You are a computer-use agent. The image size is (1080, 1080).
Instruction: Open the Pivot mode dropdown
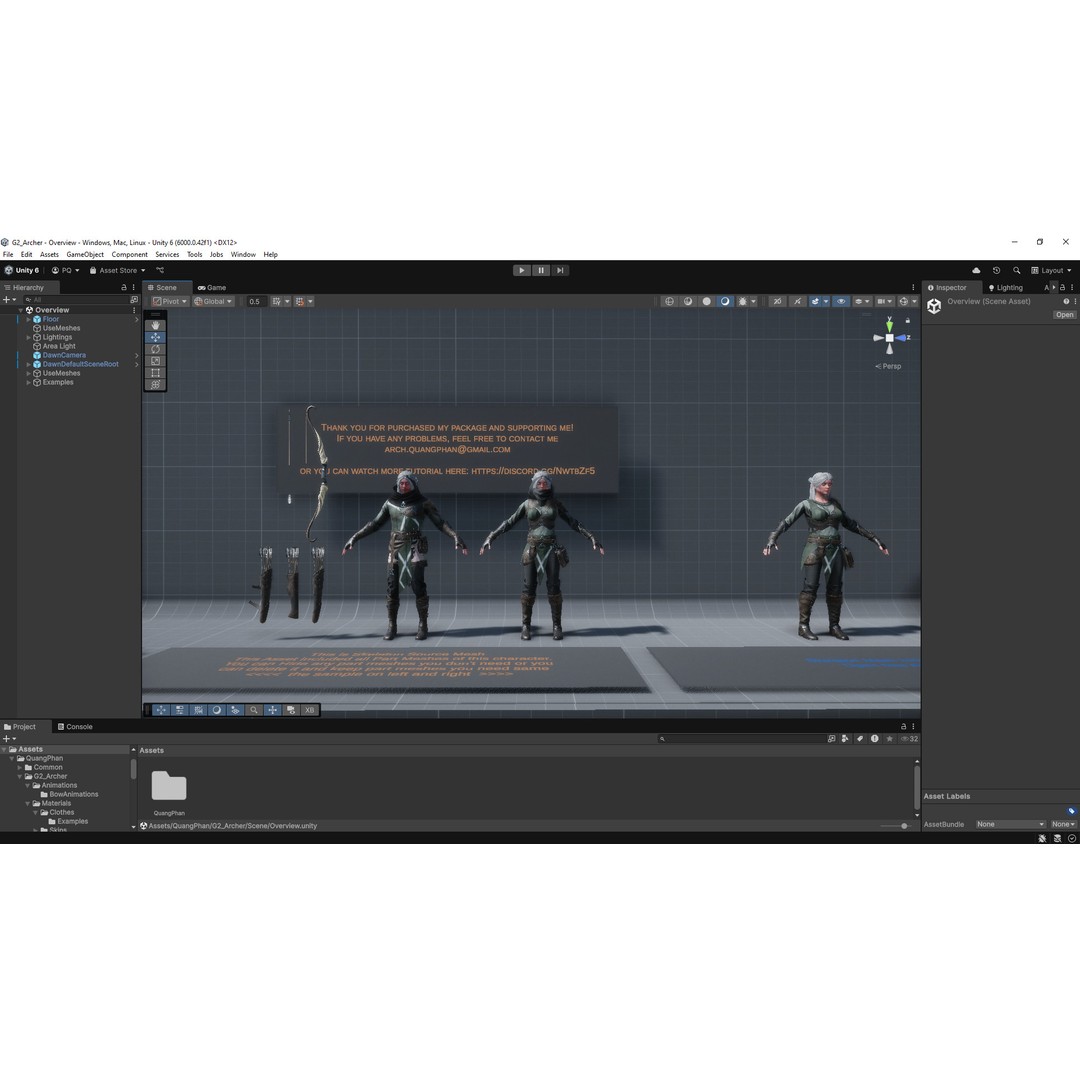click(169, 302)
